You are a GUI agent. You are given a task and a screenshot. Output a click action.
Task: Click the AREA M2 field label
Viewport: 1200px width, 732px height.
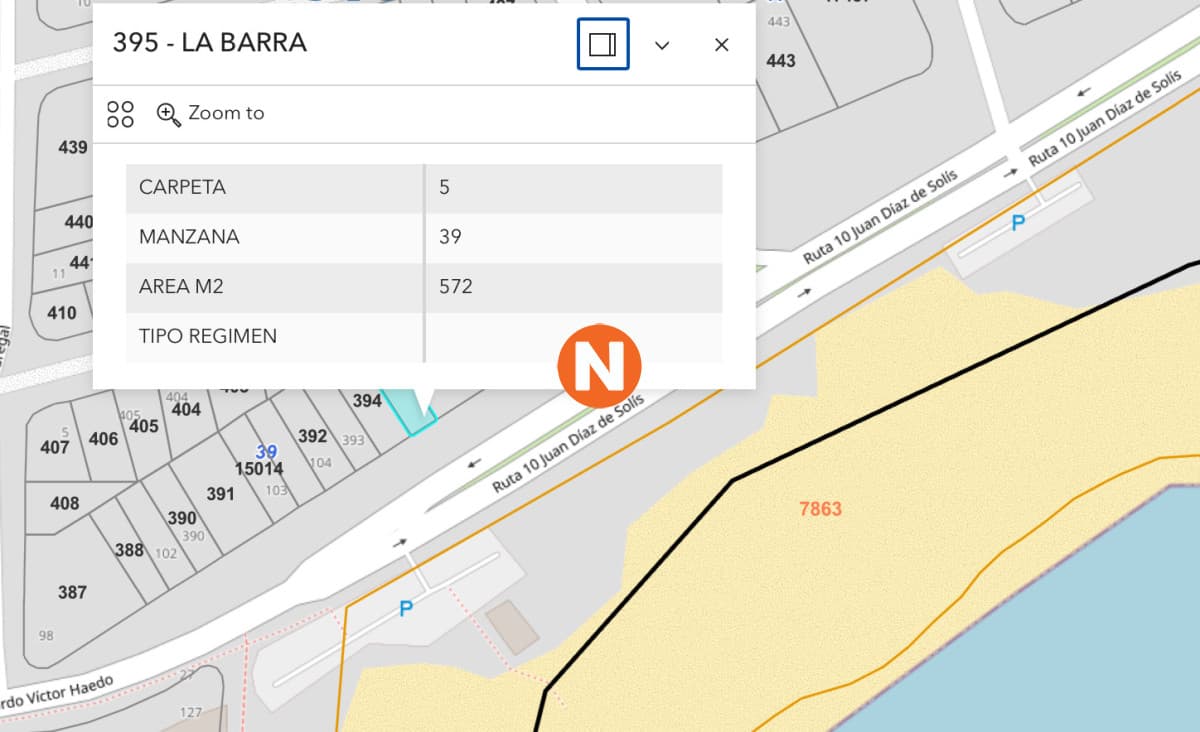click(x=181, y=287)
